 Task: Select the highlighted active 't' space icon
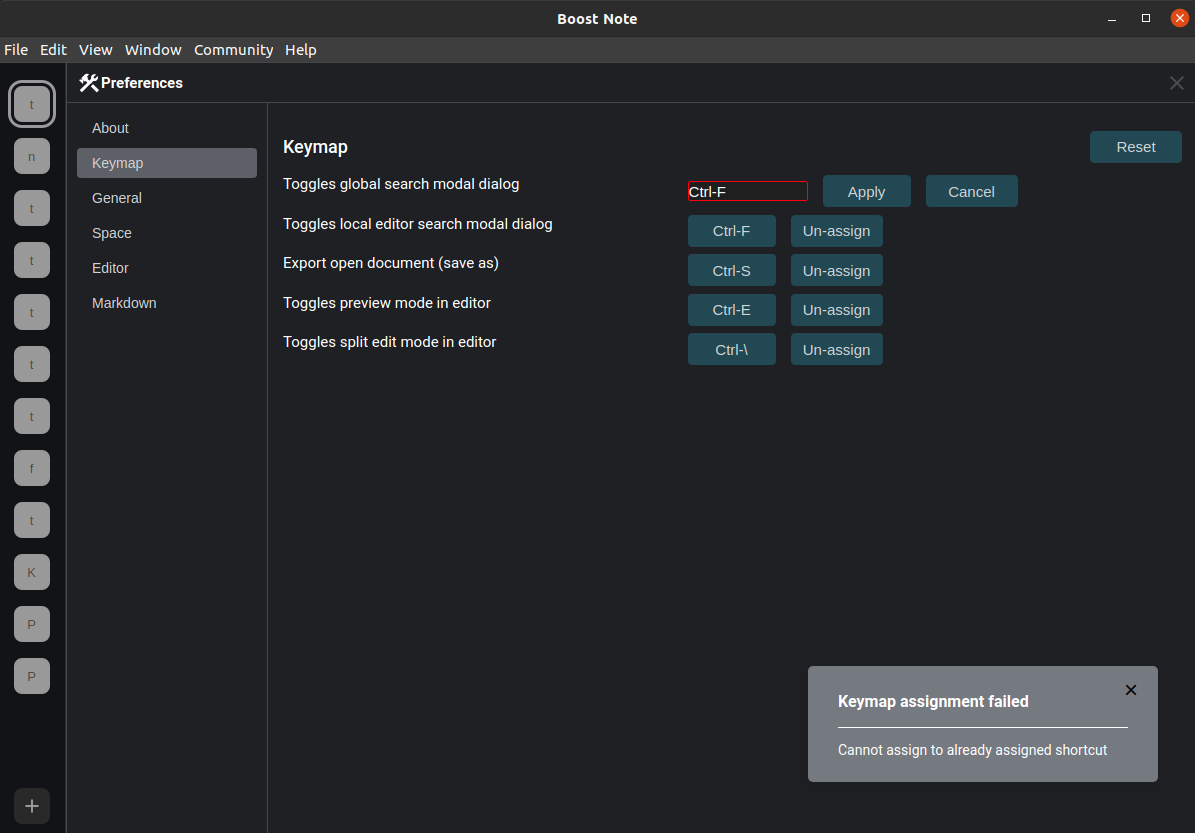(31, 104)
